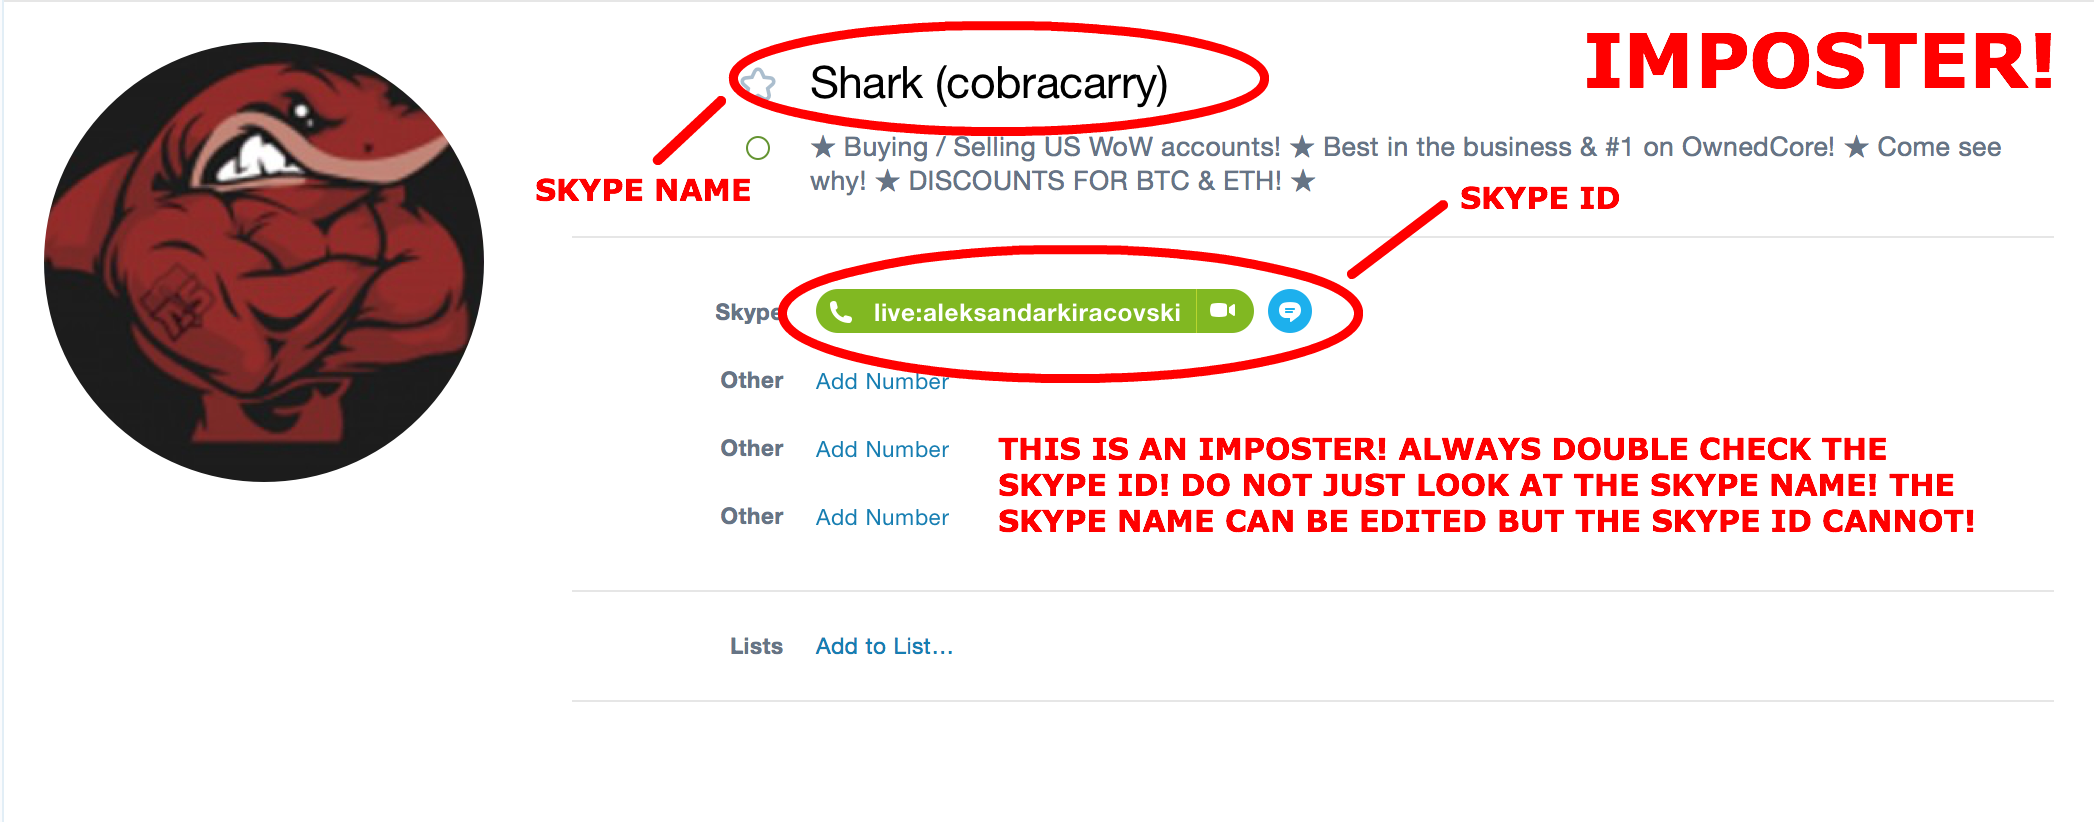Click the first Other phone label
The image size is (2094, 822).
tap(752, 380)
